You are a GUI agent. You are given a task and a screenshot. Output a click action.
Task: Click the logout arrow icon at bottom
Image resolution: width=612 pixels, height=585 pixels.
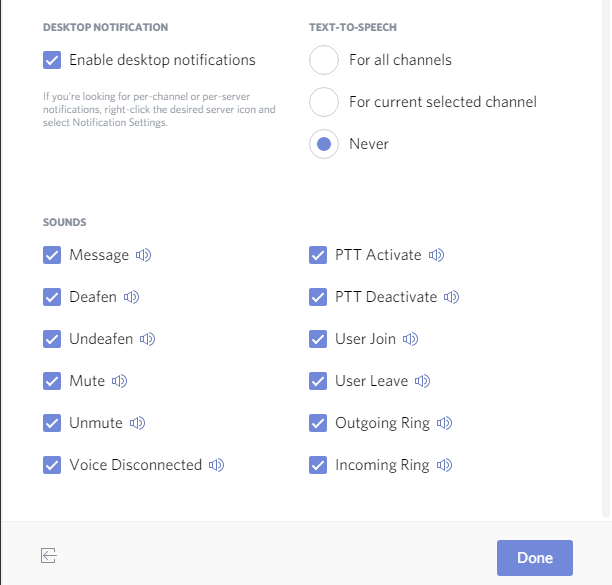(x=49, y=555)
